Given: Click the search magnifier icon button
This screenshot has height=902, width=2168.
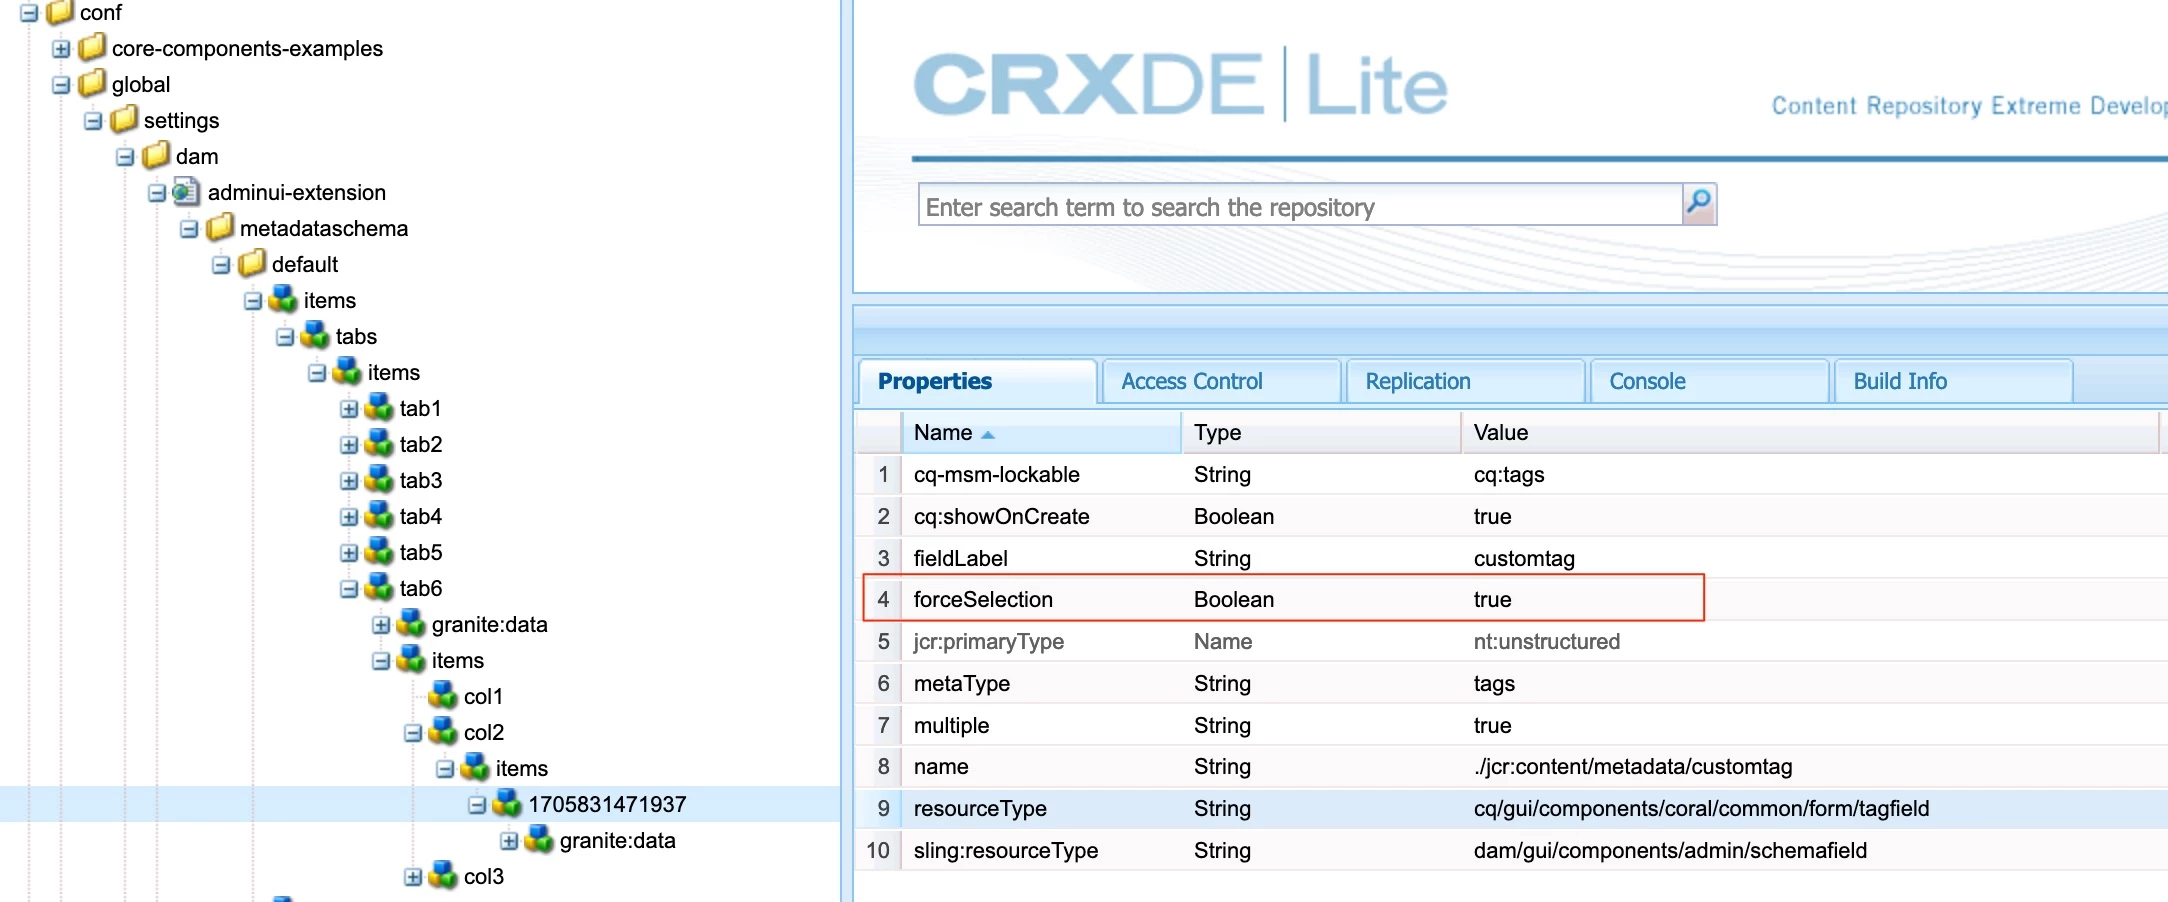Looking at the screenshot, I should pos(1699,204).
